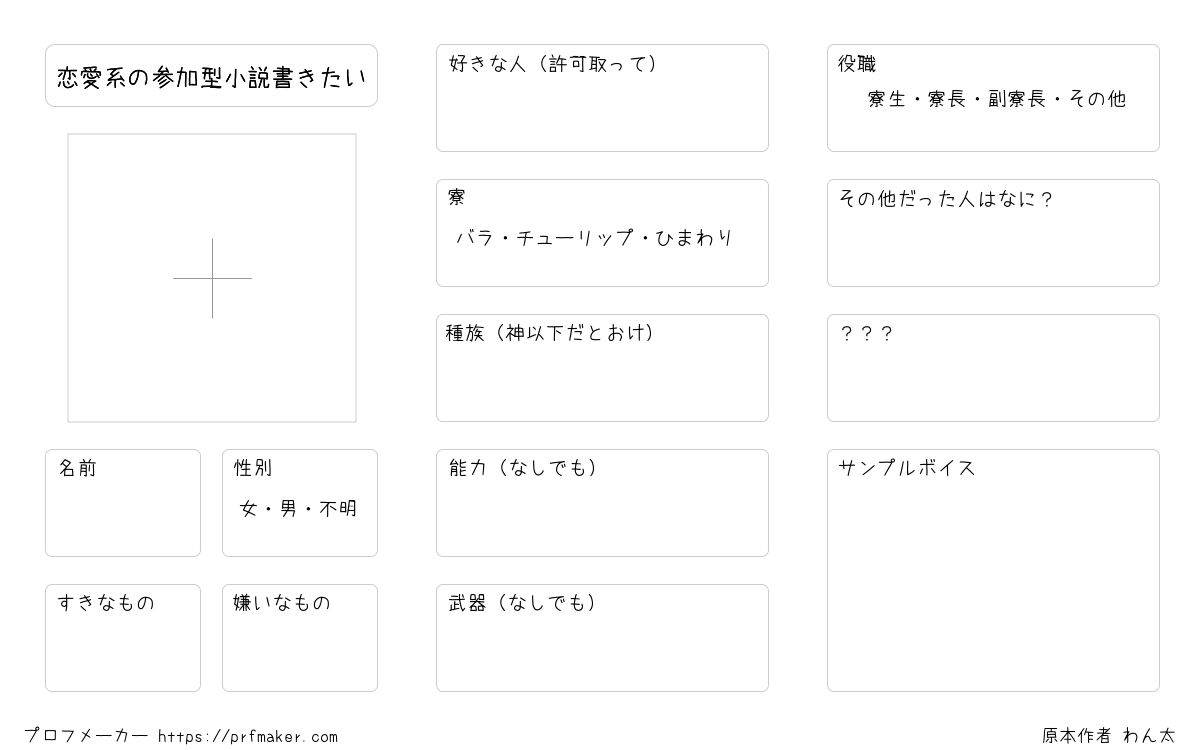Viewport: 1200px width, 750px height.
Task: Click the 寮 dormitory options text
Action: pos(595,238)
